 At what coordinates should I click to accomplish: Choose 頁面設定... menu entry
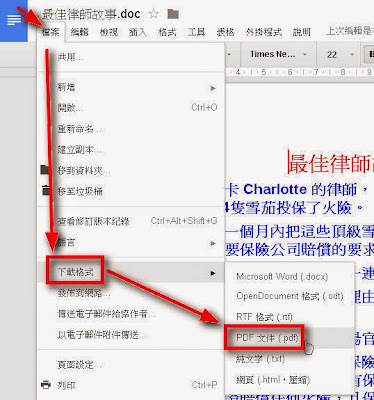131,364
